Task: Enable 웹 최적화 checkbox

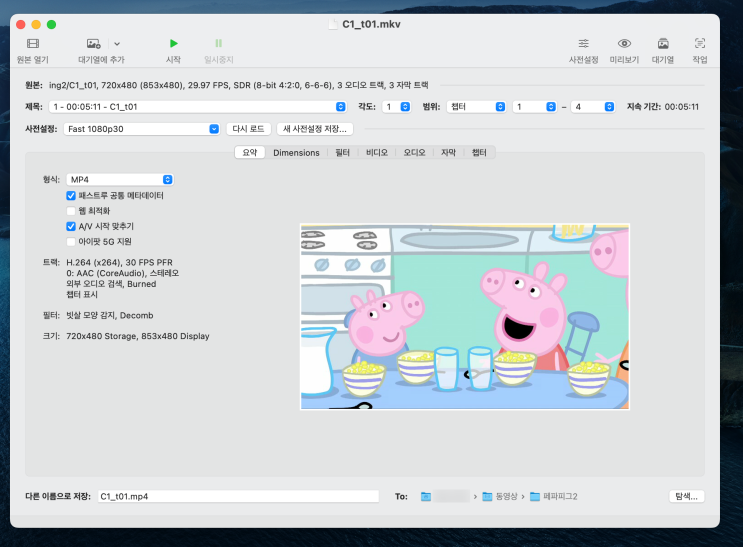Action: pyautogui.click(x=71, y=211)
